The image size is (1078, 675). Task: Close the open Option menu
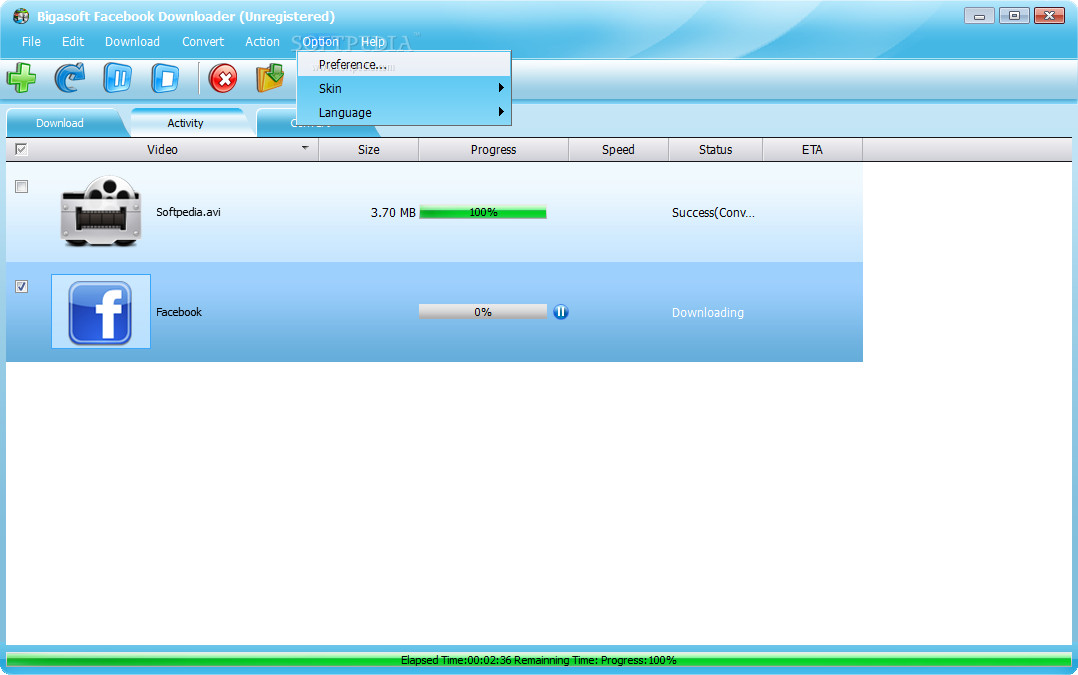[x=320, y=41]
